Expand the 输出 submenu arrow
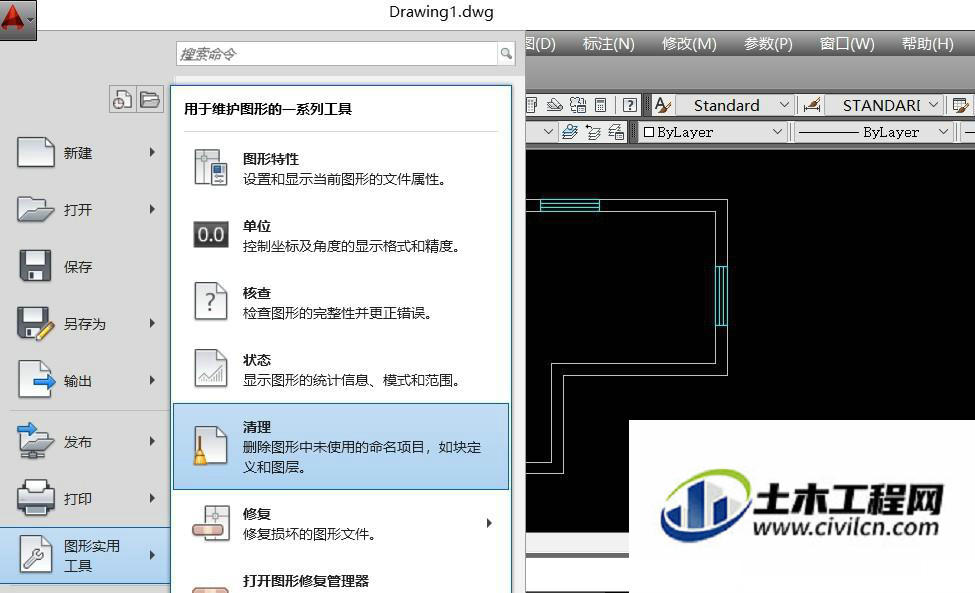This screenshot has height=593, width=975. [152, 380]
